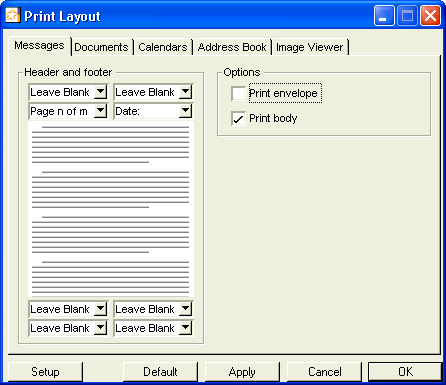Image resolution: width=446 pixels, height=385 pixels.
Task: Open the Date: header dropdown
Action: [x=153, y=111]
